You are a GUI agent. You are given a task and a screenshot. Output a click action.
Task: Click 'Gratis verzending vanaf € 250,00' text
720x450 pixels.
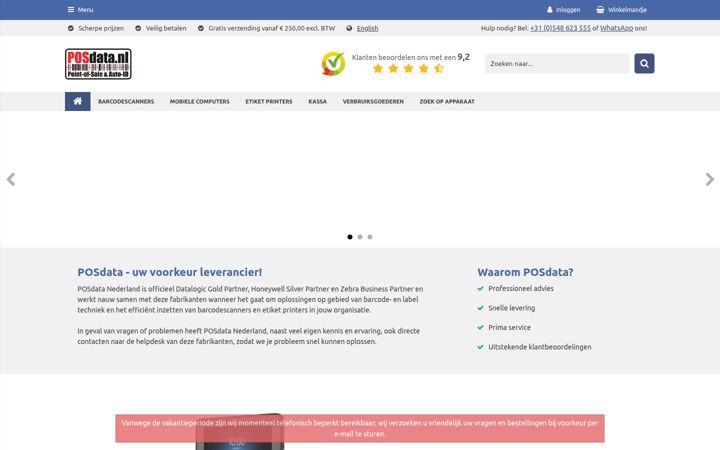click(272, 28)
